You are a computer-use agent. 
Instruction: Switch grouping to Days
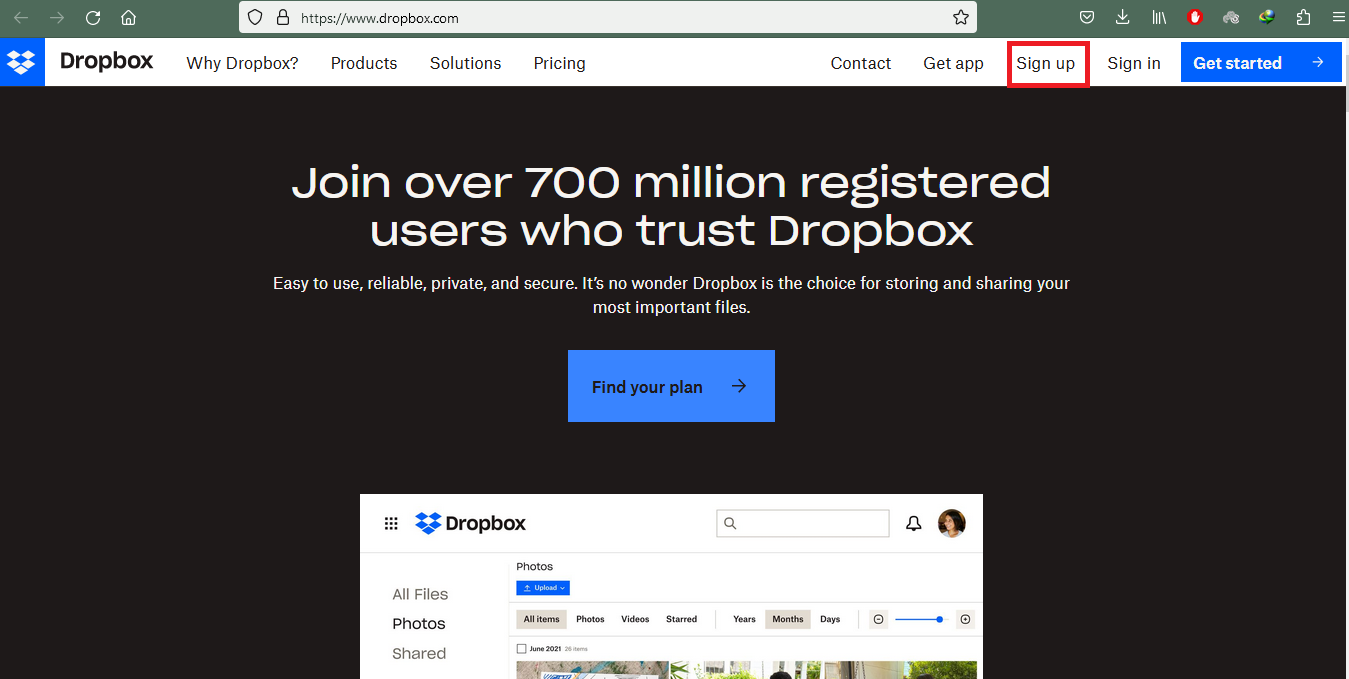(830, 619)
